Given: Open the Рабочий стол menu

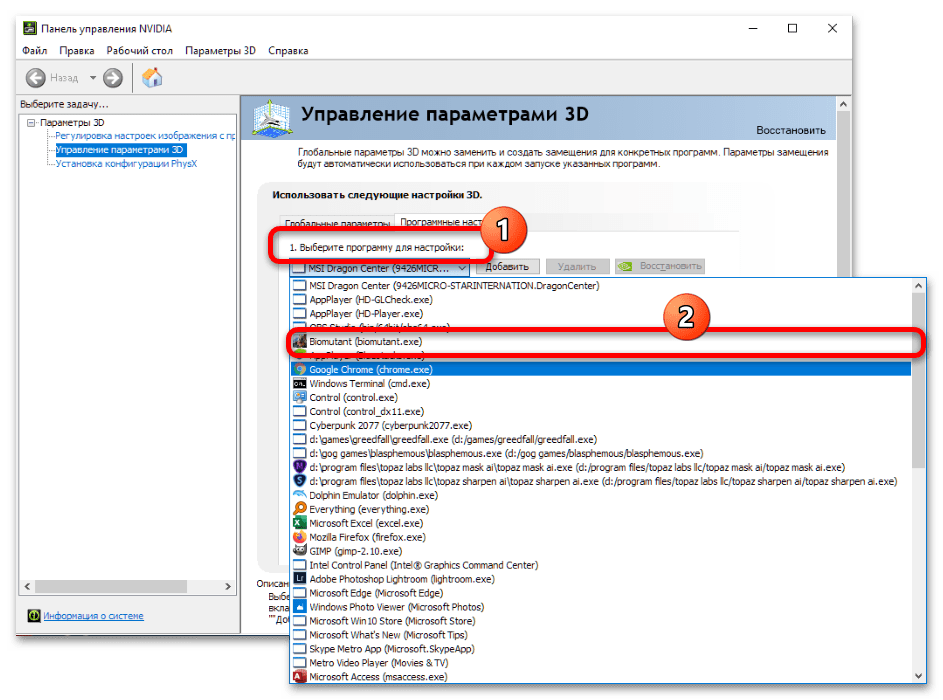Looking at the screenshot, I should coord(140,51).
